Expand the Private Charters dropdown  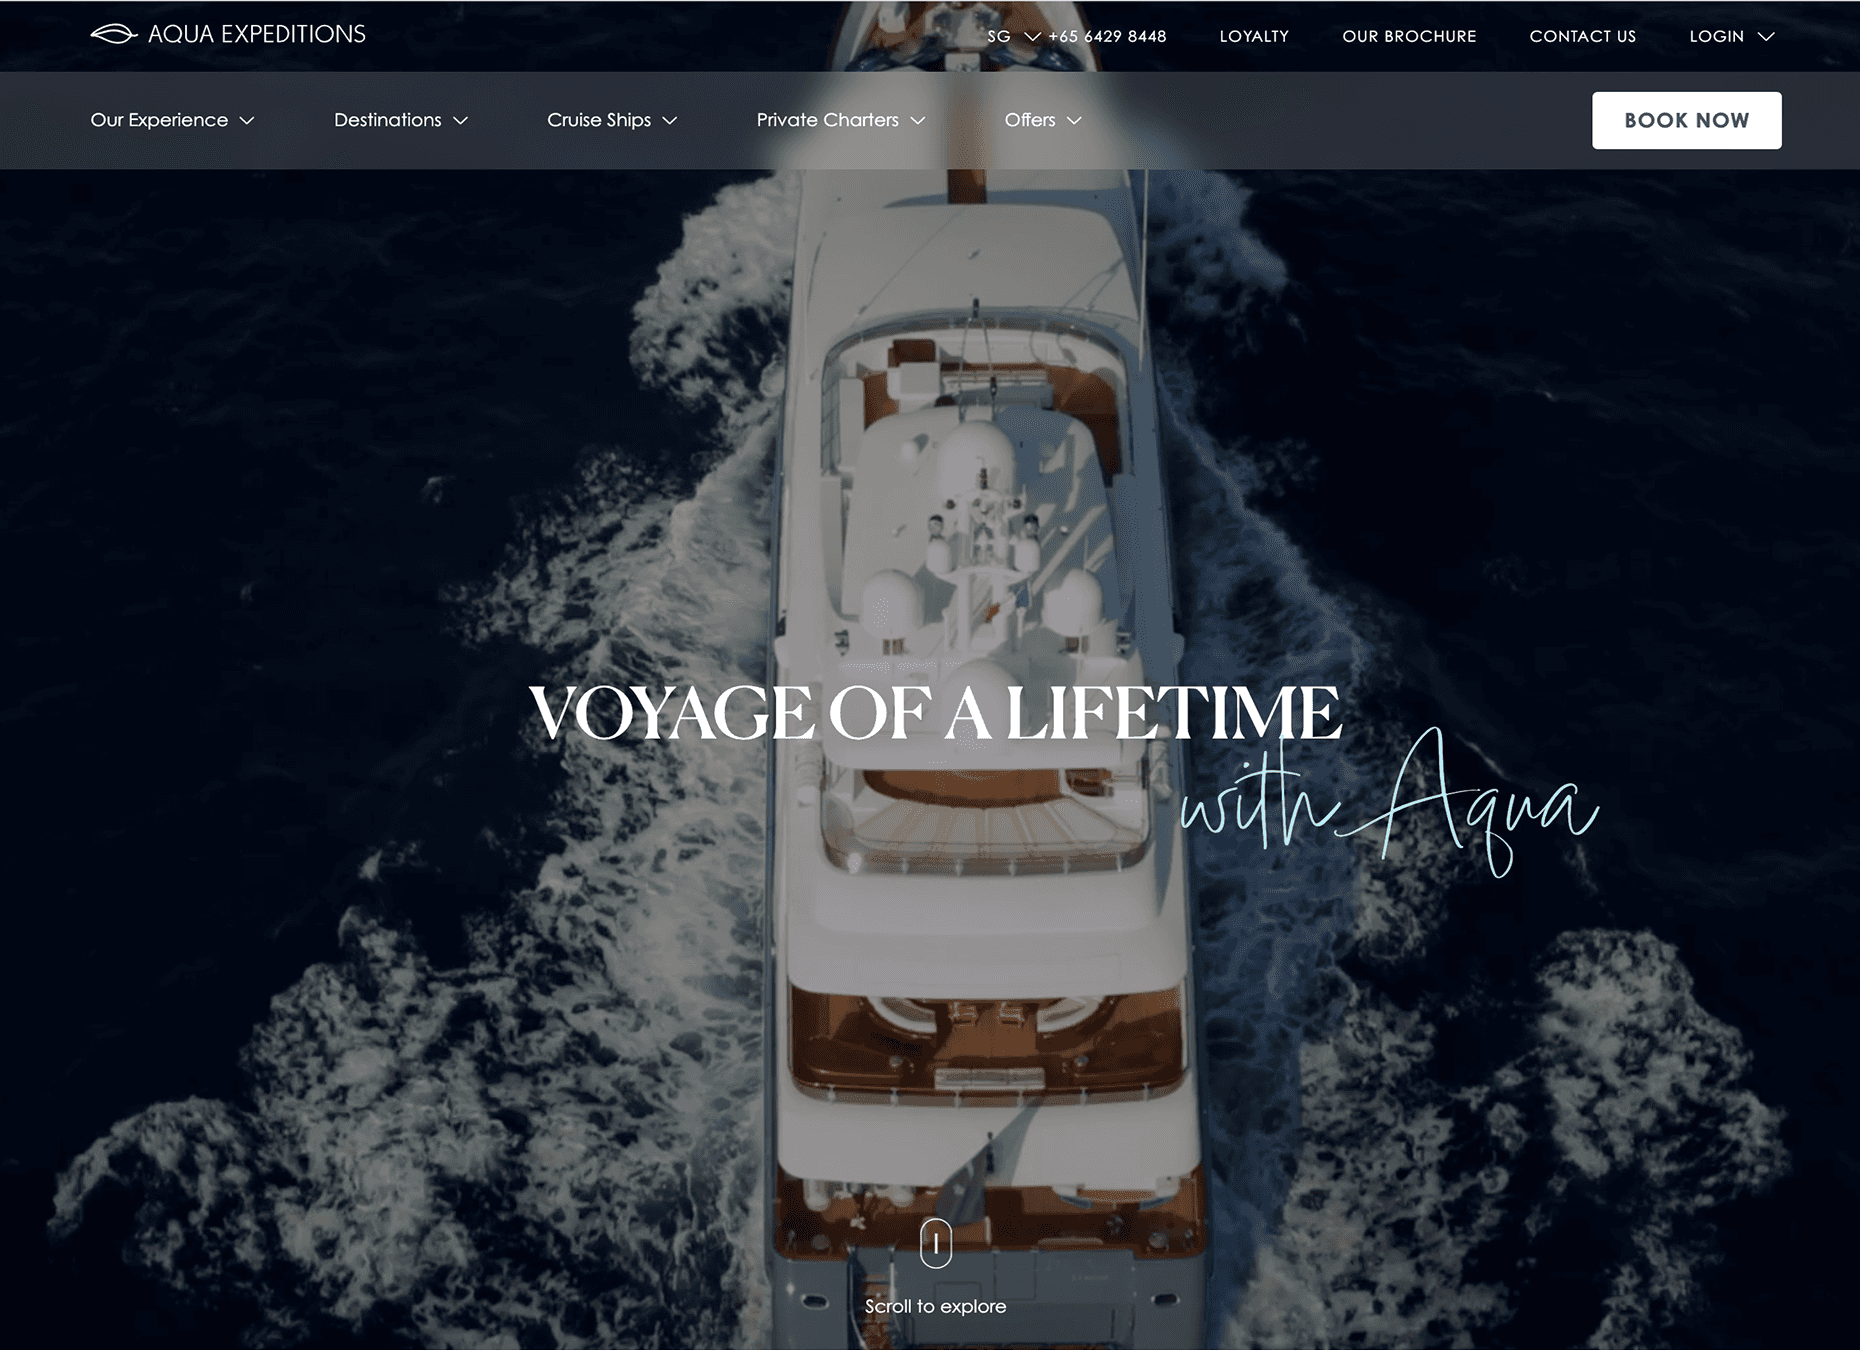click(841, 120)
